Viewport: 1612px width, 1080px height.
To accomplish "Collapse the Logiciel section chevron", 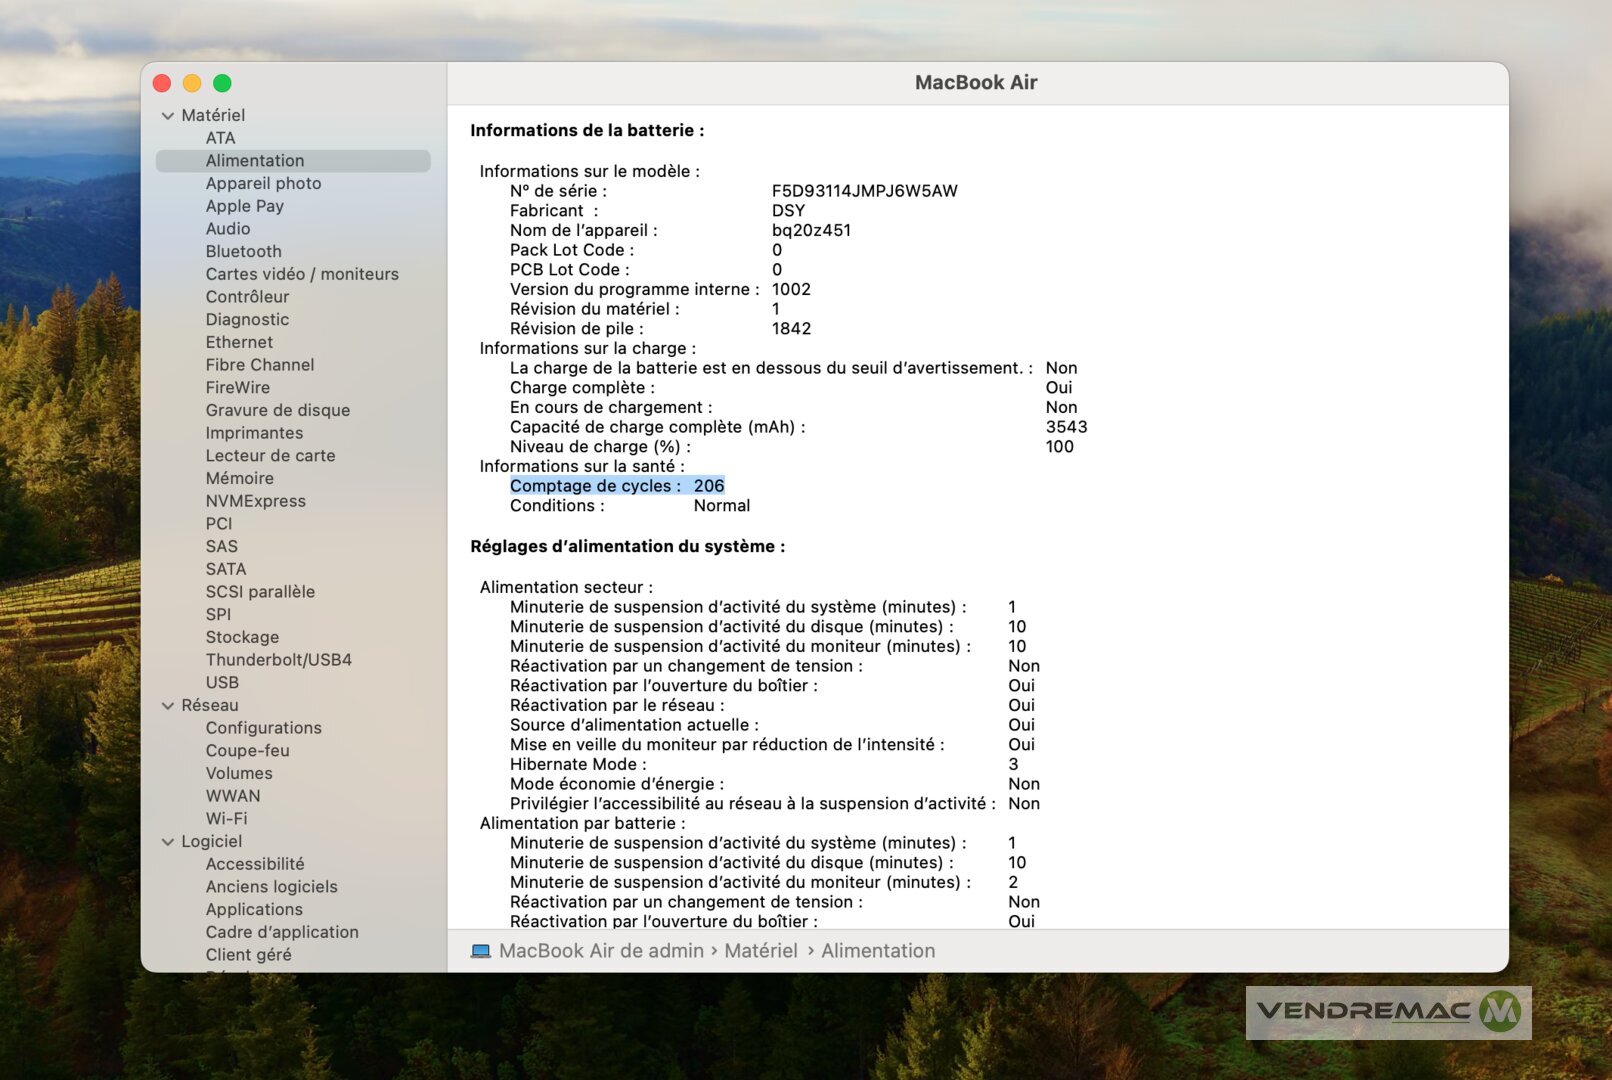I will [168, 842].
